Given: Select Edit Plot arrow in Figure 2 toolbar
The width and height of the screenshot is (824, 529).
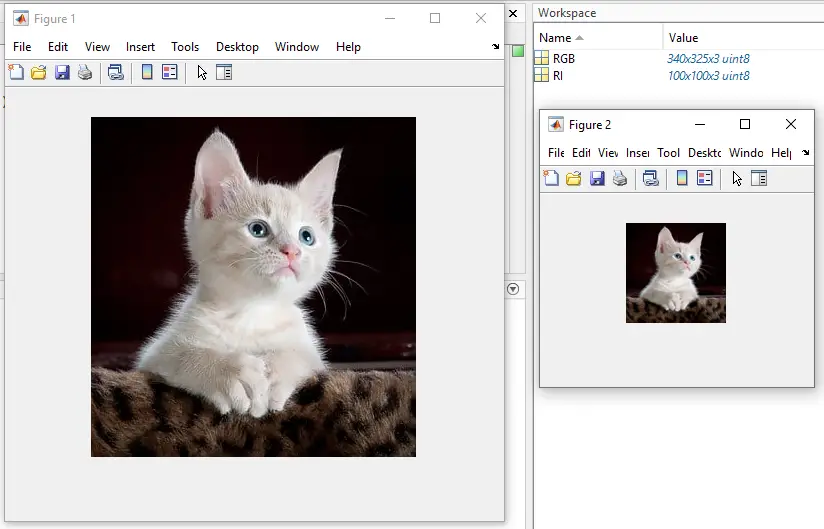Looking at the screenshot, I should click(x=737, y=179).
